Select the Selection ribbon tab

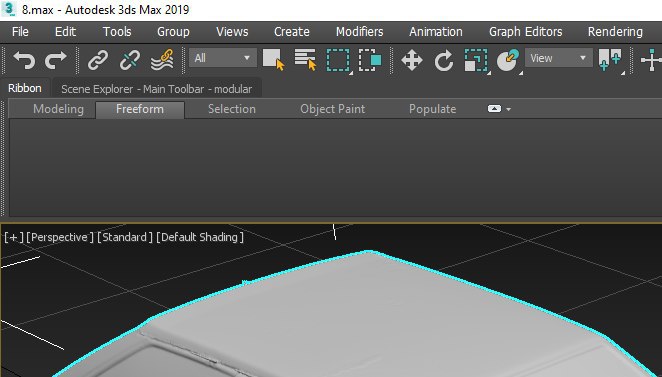tap(232, 109)
